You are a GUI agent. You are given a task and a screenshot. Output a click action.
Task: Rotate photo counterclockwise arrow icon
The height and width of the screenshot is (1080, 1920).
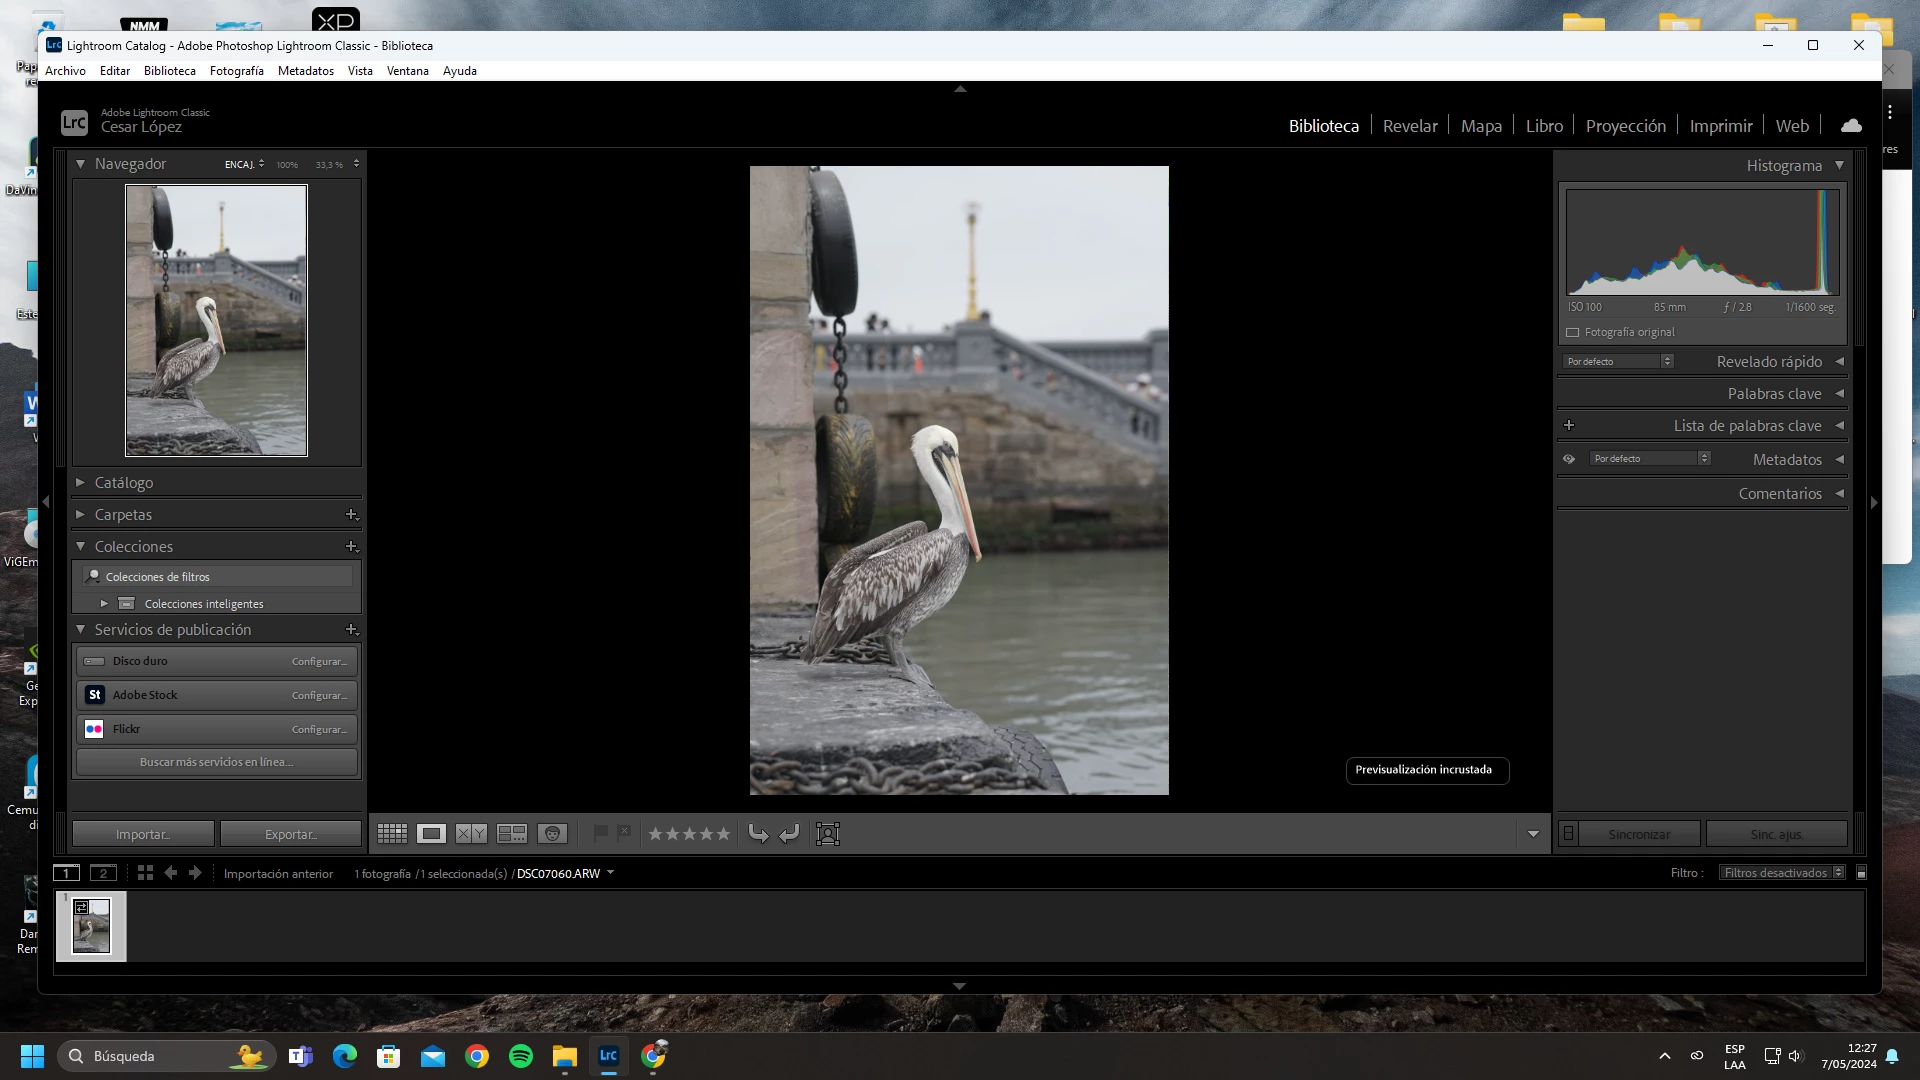pyautogui.click(x=758, y=833)
